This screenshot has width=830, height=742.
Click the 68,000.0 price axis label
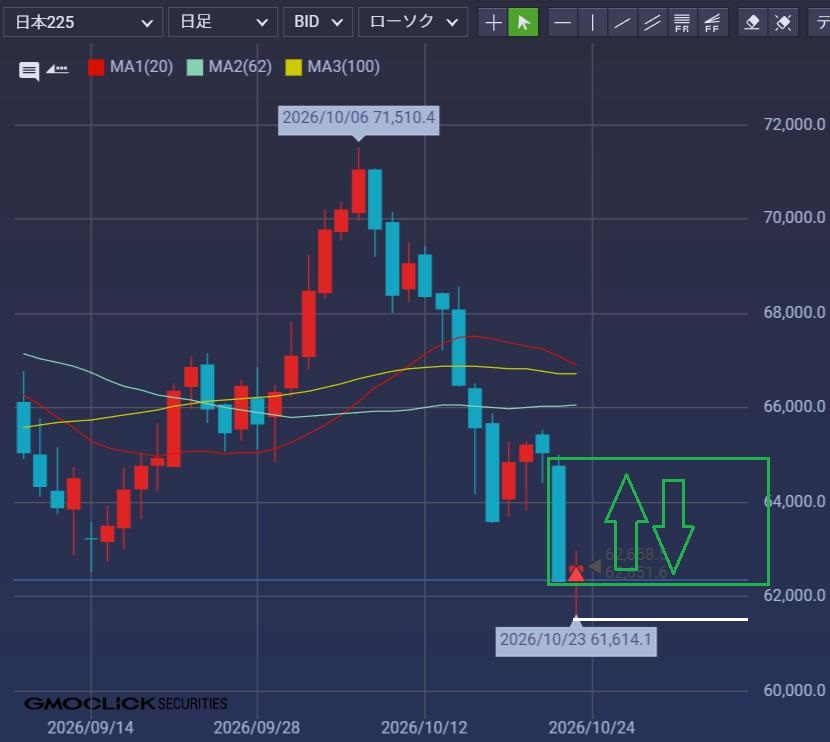794,312
